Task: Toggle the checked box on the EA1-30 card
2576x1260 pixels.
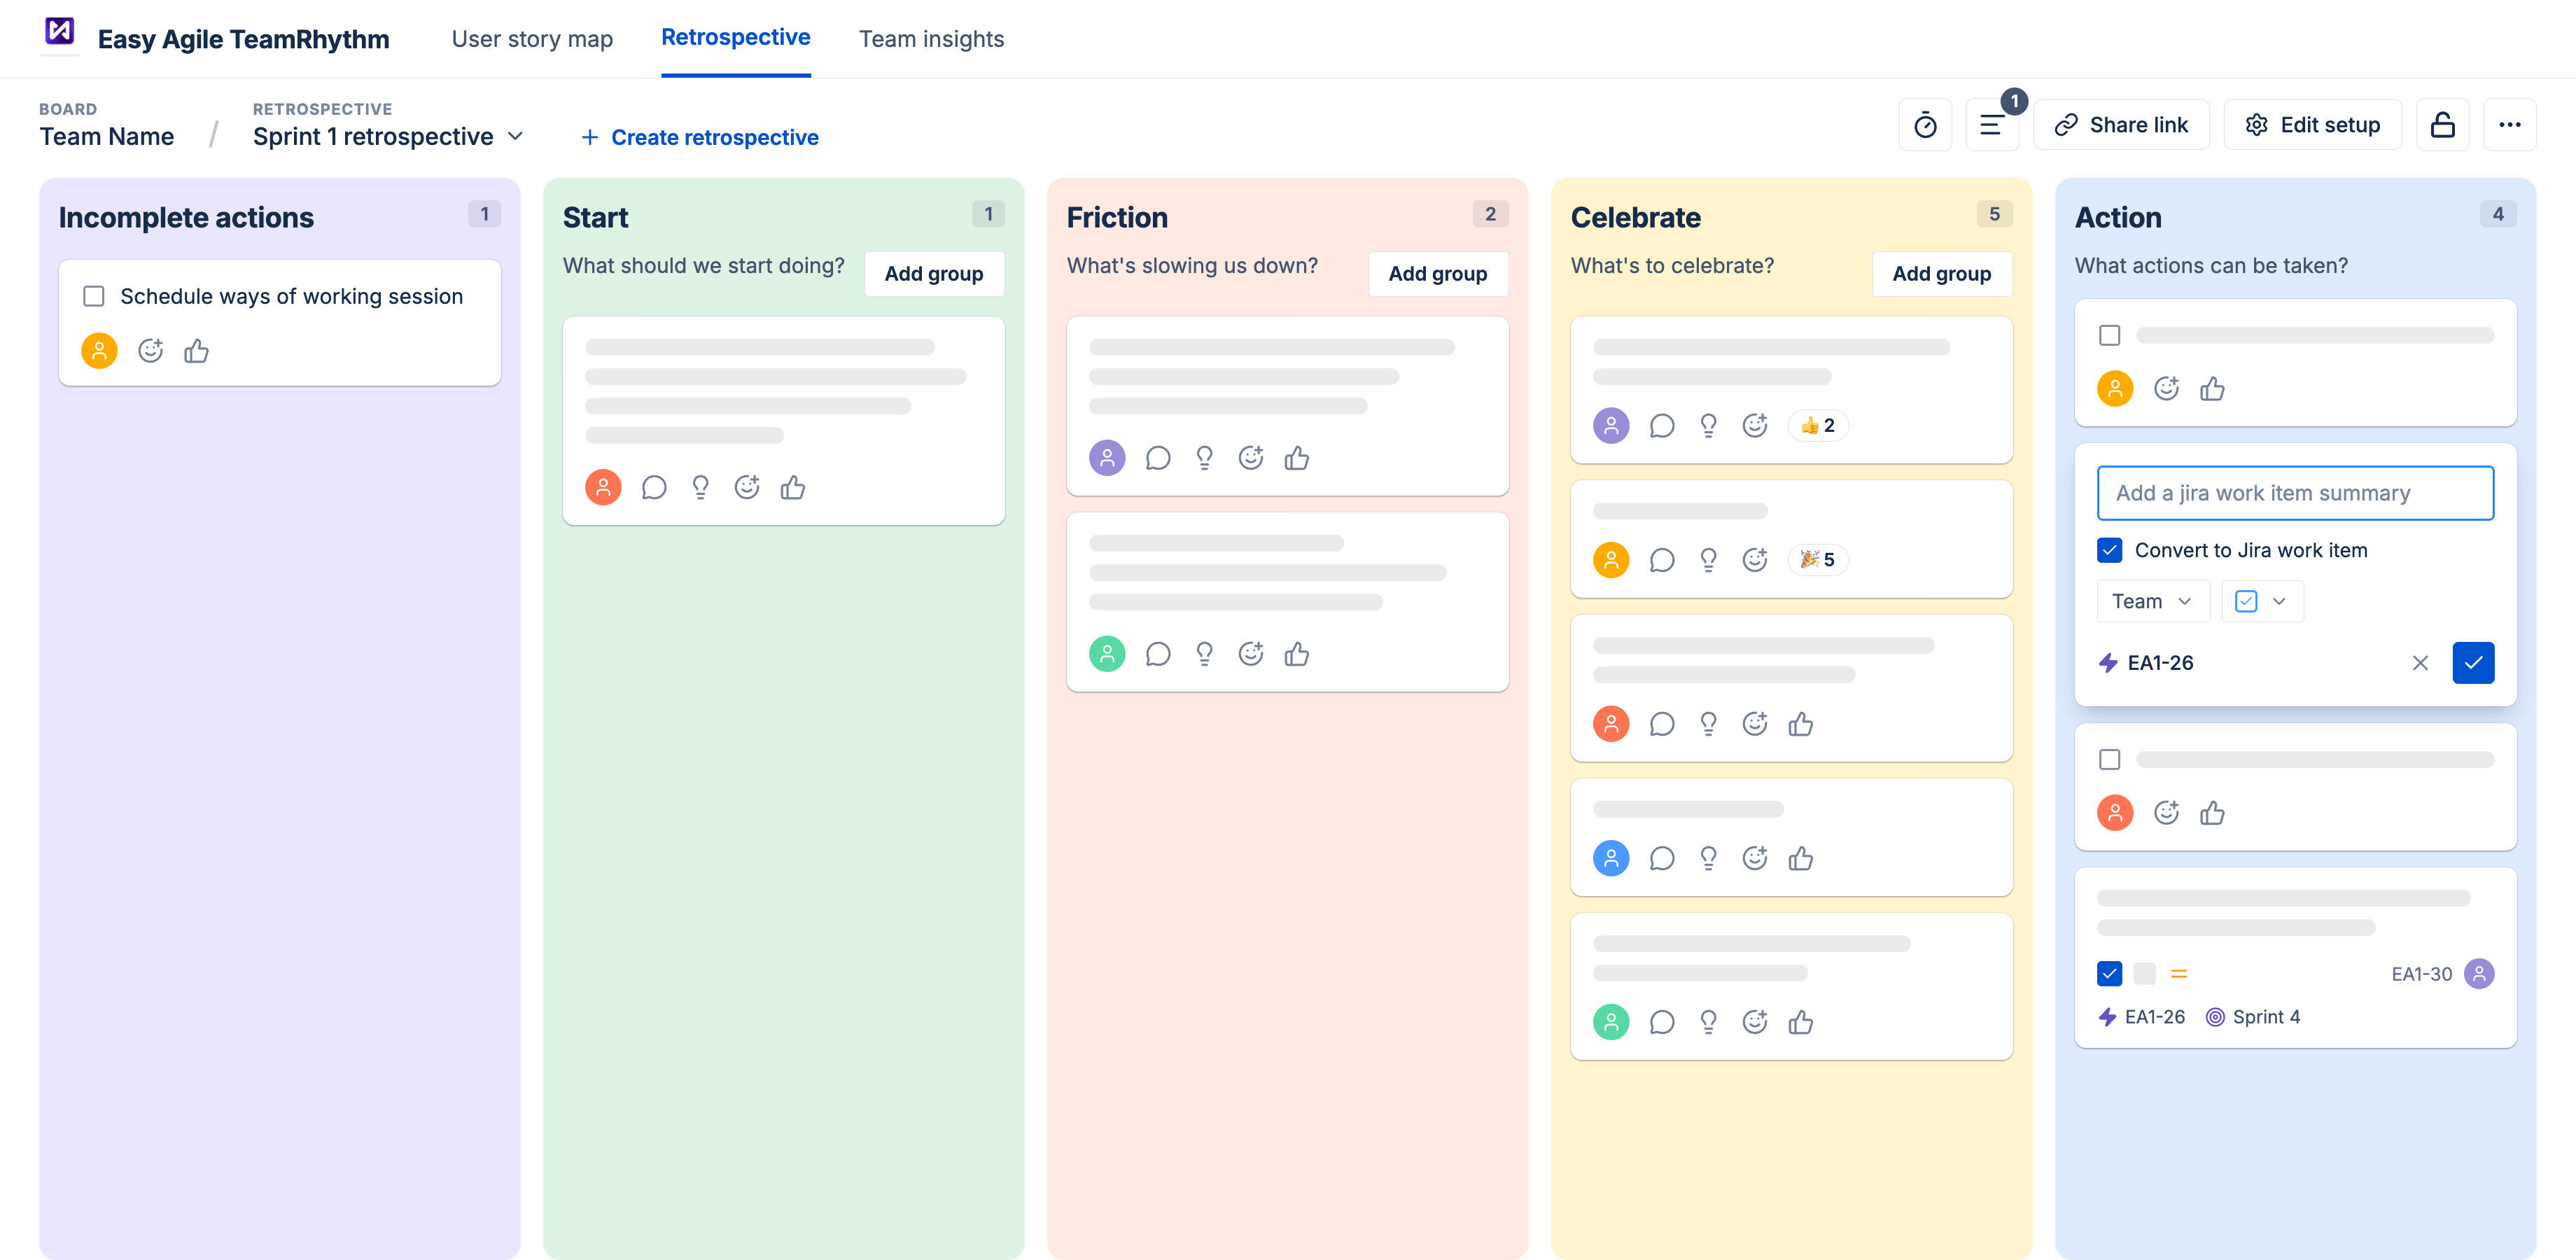Action: coord(2110,974)
